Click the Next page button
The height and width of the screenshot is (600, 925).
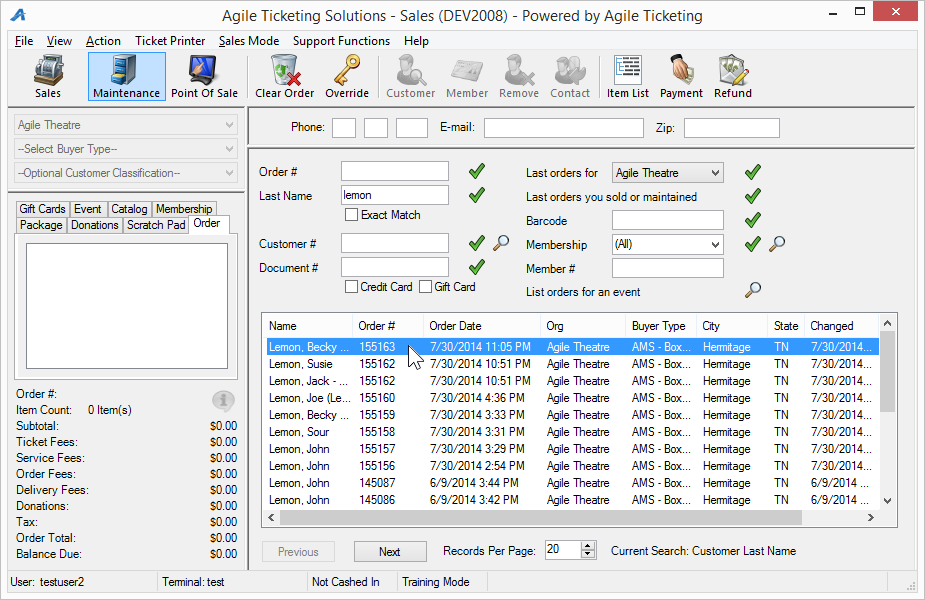390,552
